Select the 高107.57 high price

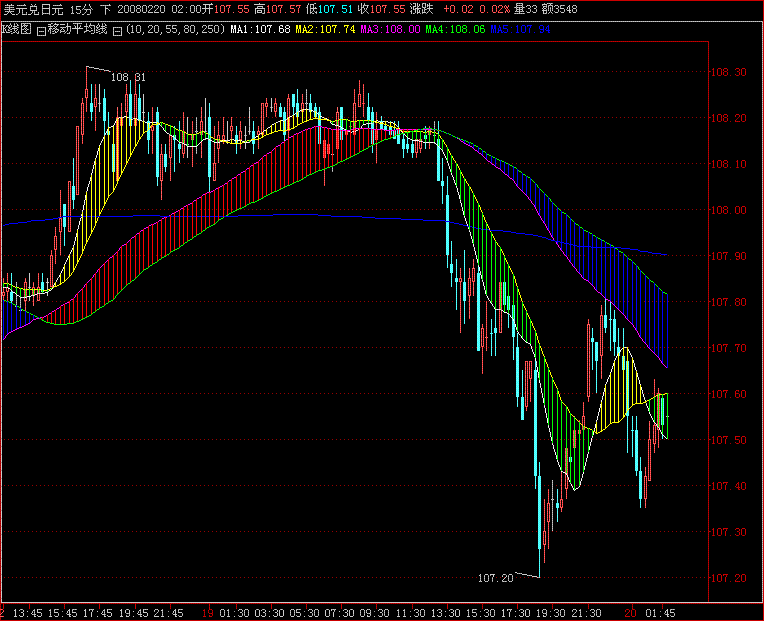coord(278,9)
